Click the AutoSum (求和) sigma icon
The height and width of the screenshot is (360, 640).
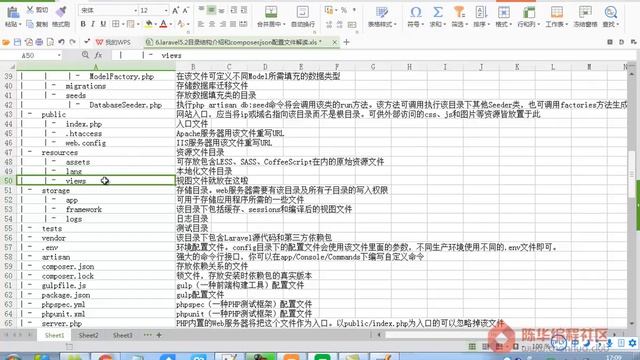(x=438, y=12)
